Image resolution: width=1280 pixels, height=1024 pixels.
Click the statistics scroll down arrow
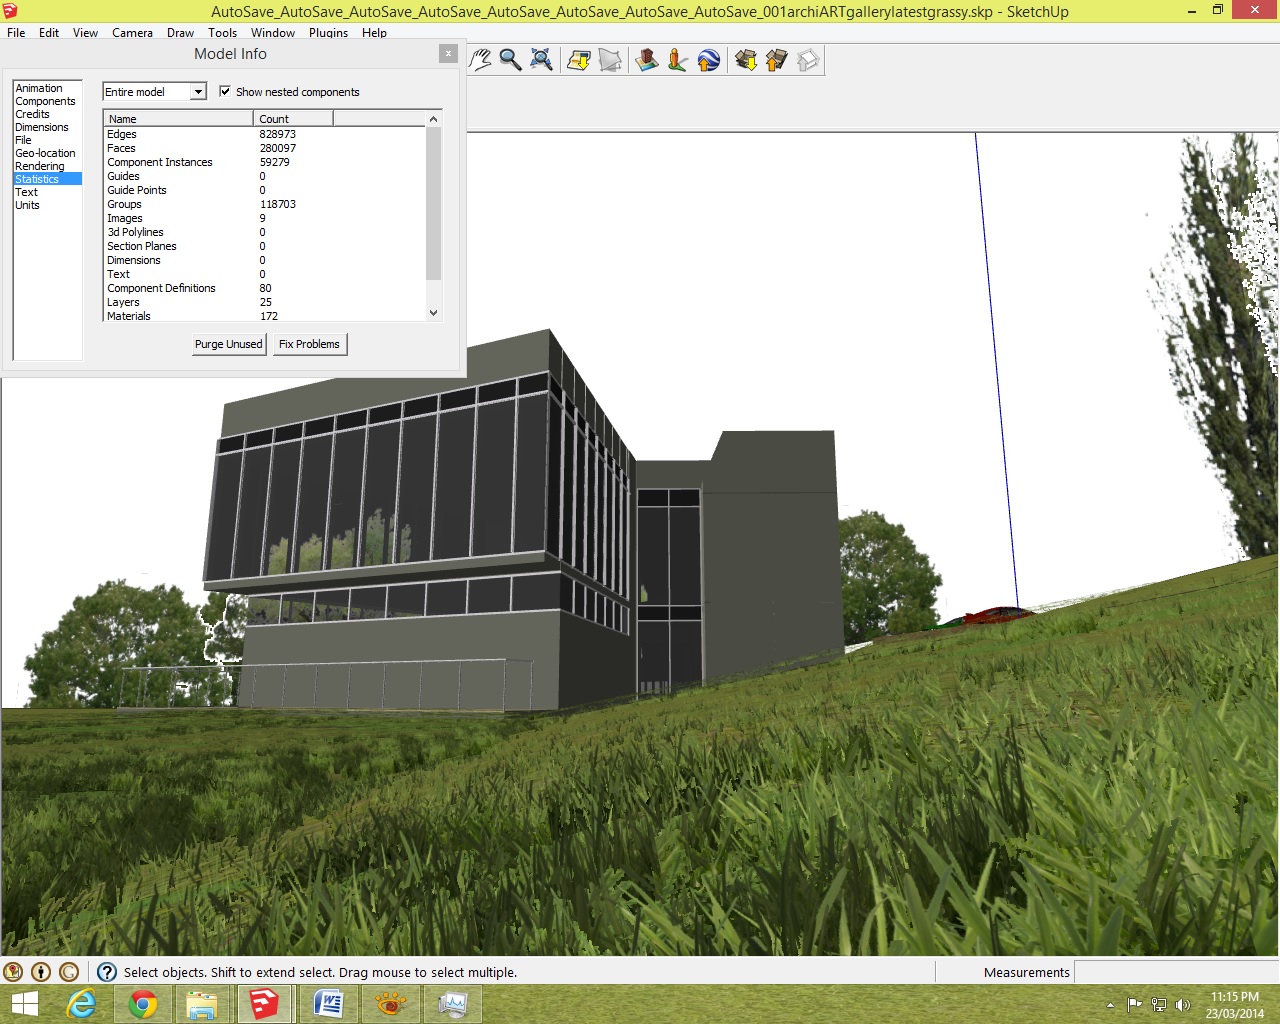pos(433,313)
